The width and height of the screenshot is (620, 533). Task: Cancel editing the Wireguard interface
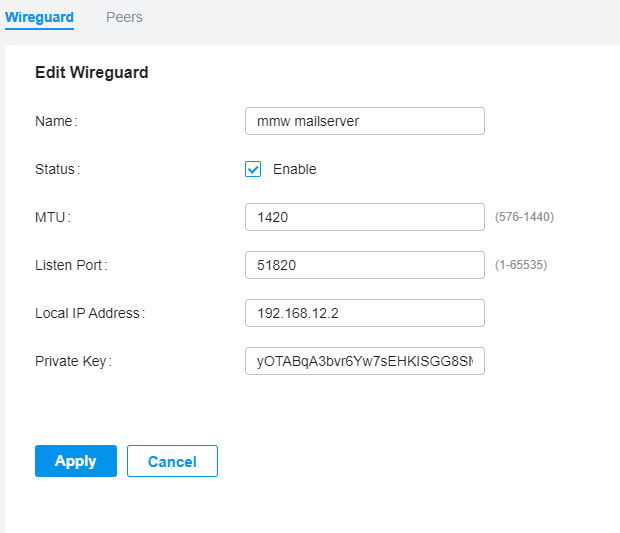point(172,461)
